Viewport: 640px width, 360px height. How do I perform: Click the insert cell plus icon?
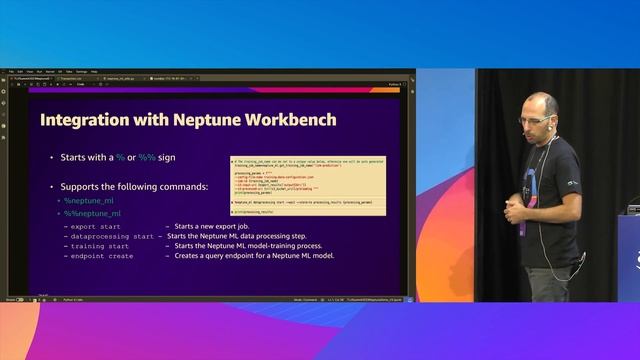point(25,84)
